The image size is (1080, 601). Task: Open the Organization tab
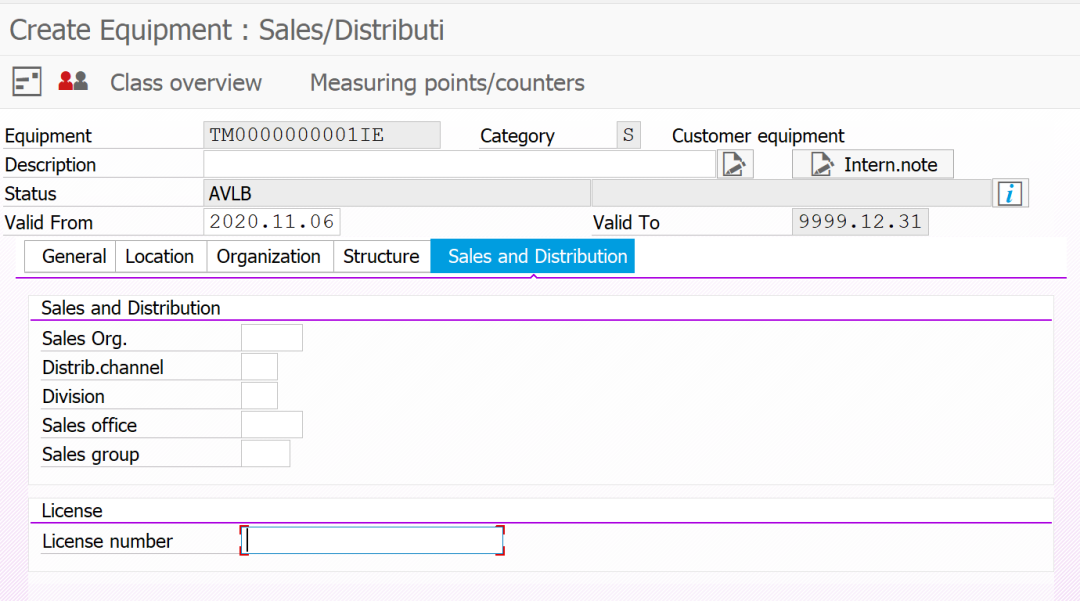pyautogui.click(x=268, y=256)
